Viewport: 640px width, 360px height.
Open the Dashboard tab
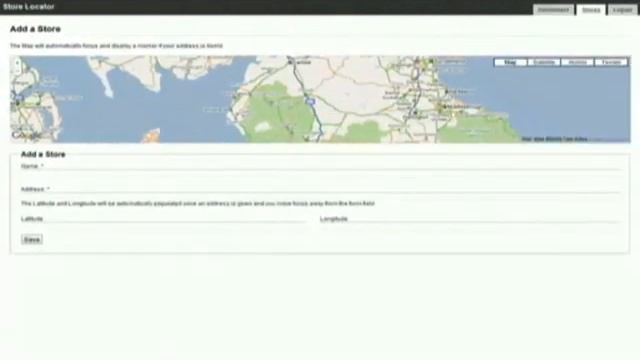point(553,10)
